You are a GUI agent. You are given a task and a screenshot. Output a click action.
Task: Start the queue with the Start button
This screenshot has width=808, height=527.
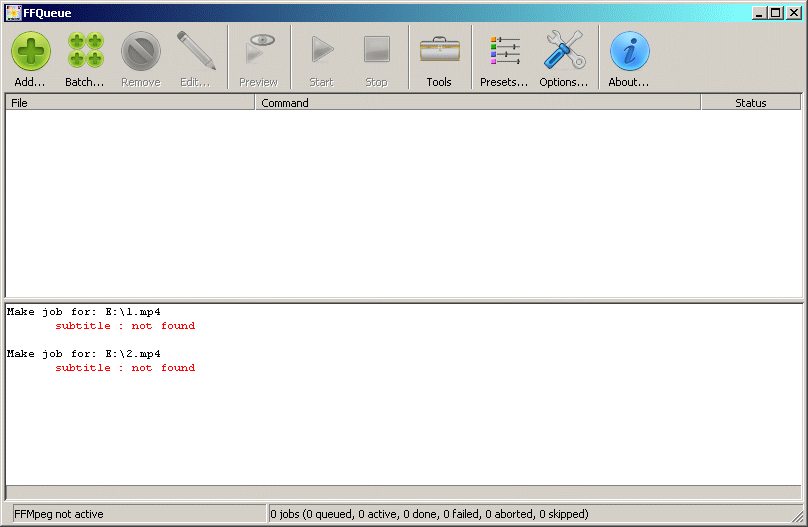tap(322, 57)
